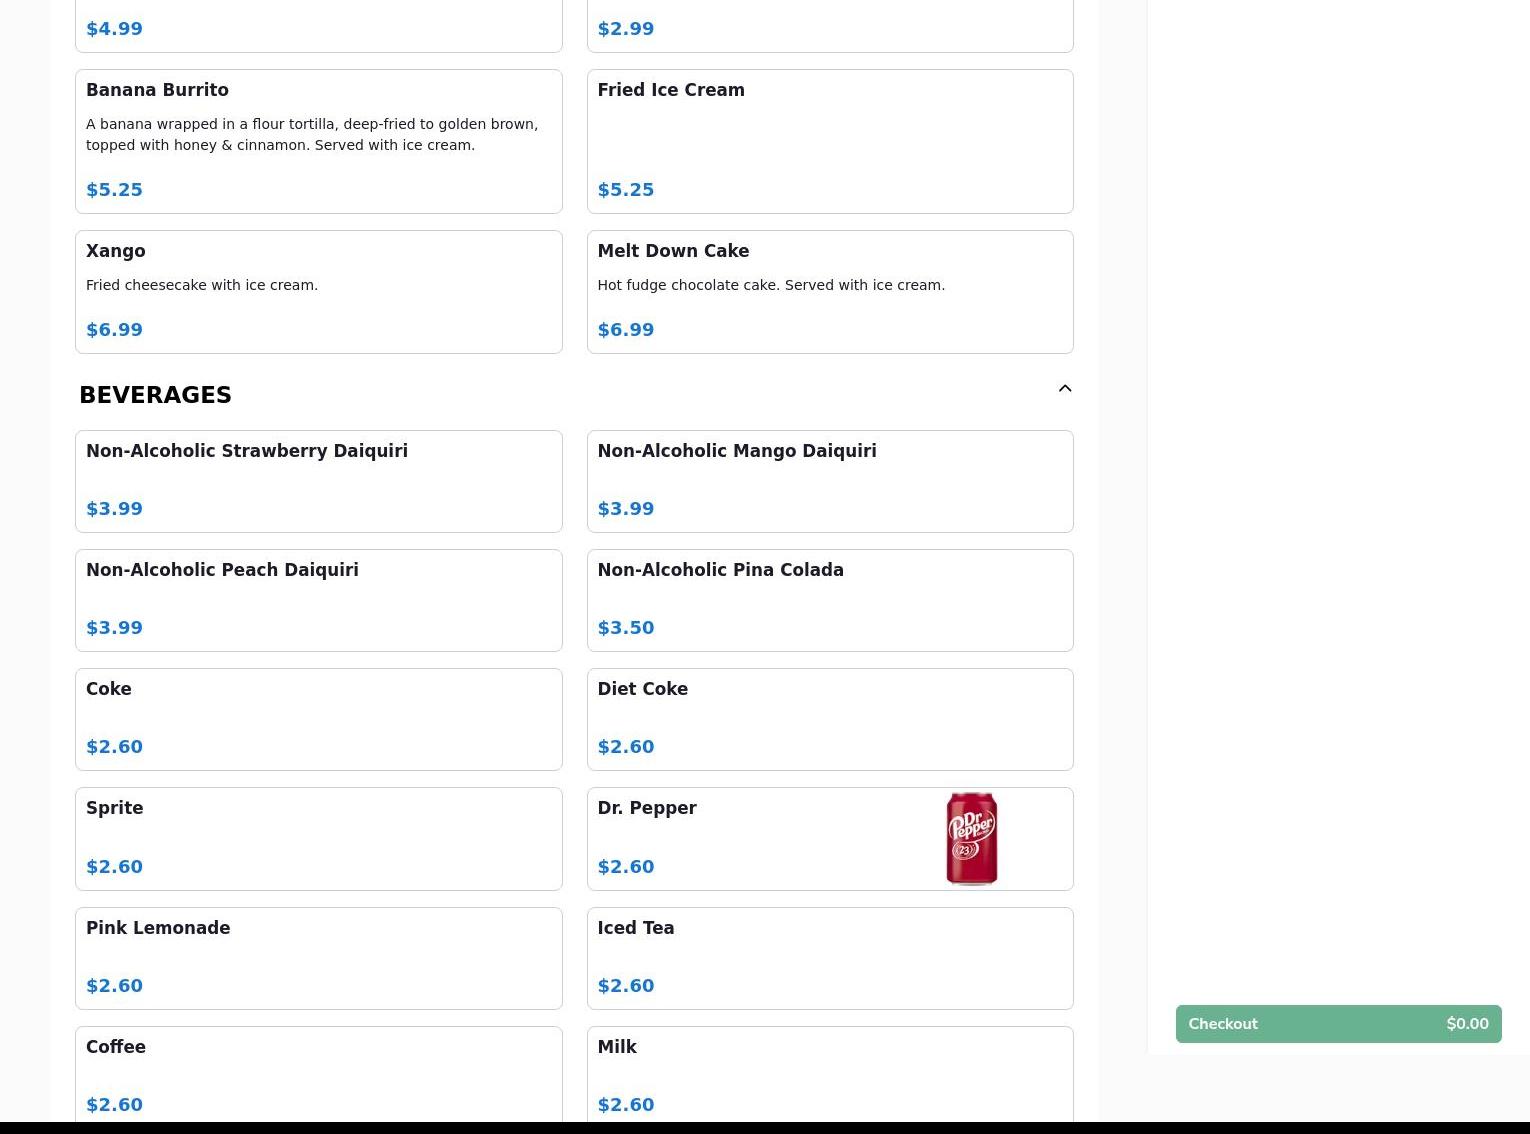Choose Sprite from the beverages

318,838
